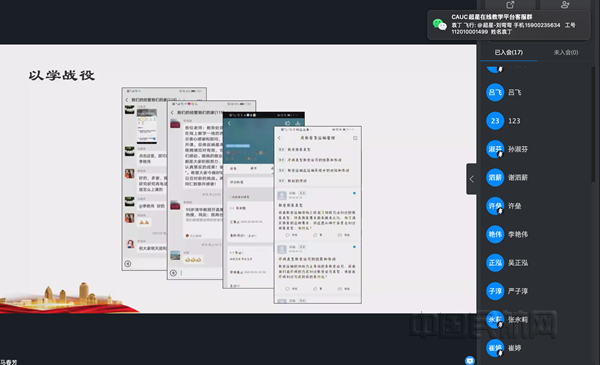Click the blue icon at the shared screen's corner
Viewport: 600px width, 365px height.
point(470,360)
